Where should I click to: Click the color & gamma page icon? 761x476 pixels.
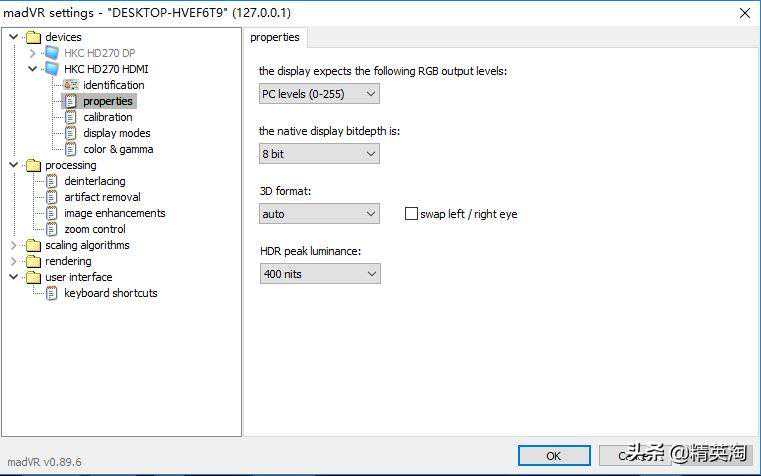point(70,149)
